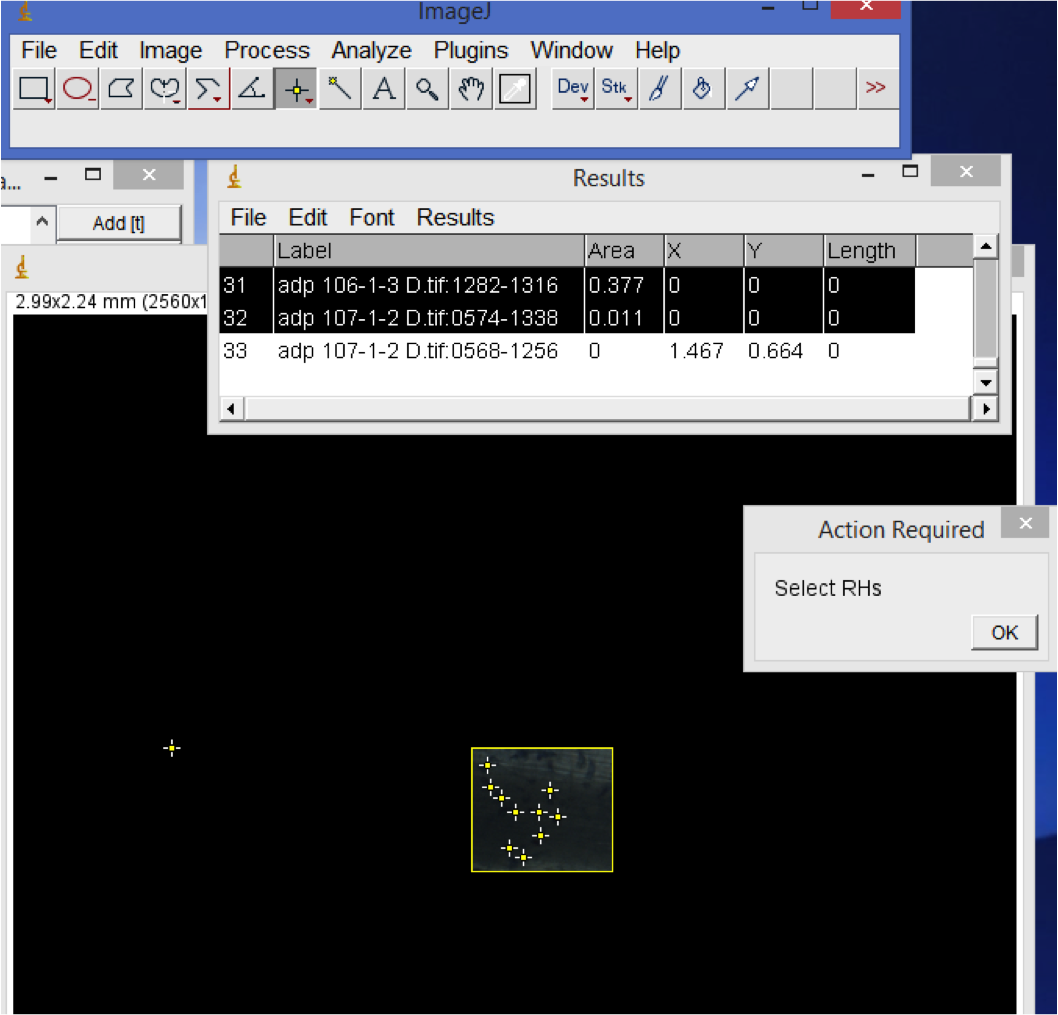
Task: Maximize the Results window
Action: [910, 171]
